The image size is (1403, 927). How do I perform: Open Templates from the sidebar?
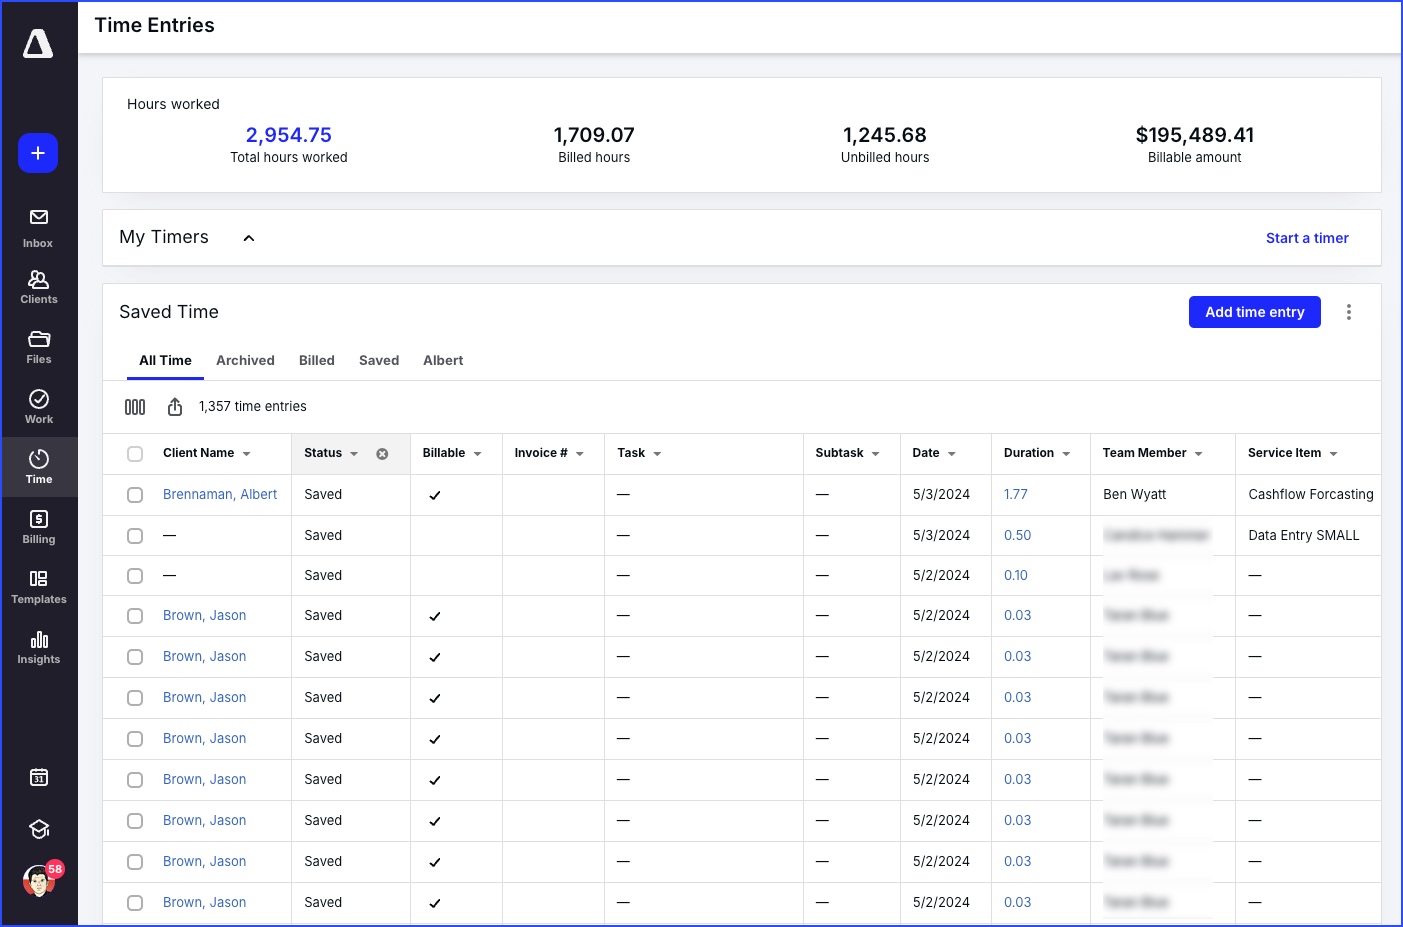[39, 587]
